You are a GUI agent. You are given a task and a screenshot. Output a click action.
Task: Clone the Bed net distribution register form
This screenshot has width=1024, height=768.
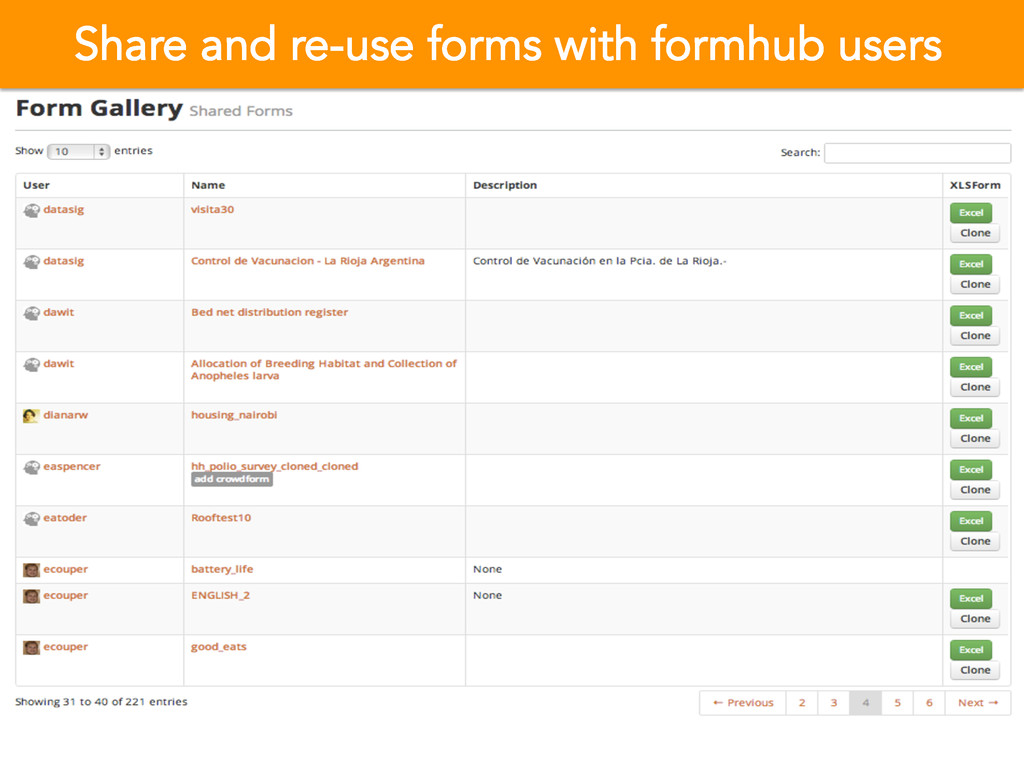tap(975, 336)
